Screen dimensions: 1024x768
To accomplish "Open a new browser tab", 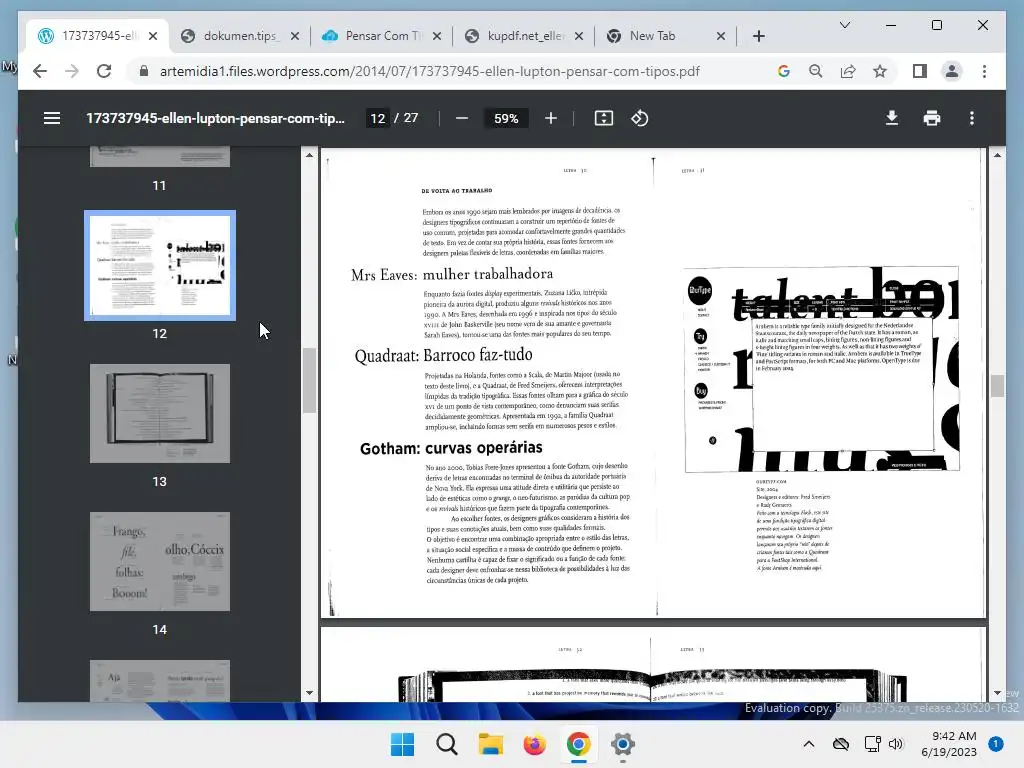I will coord(758,36).
